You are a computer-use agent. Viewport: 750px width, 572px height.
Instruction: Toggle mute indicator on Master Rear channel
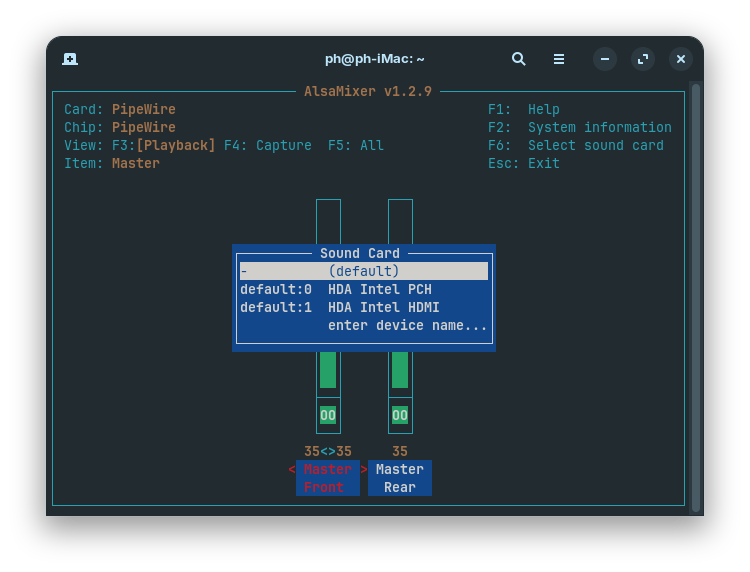pos(400,415)
